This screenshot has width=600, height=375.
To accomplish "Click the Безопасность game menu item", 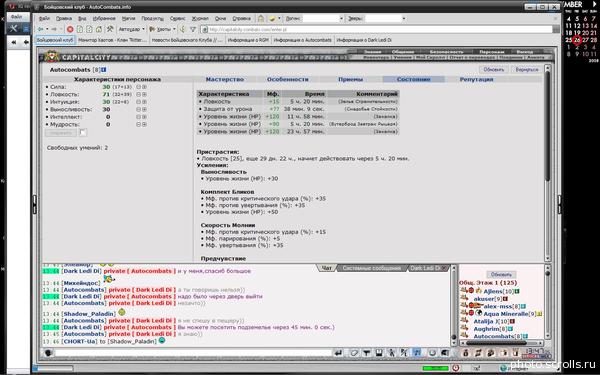I will (x=446, y=52).
